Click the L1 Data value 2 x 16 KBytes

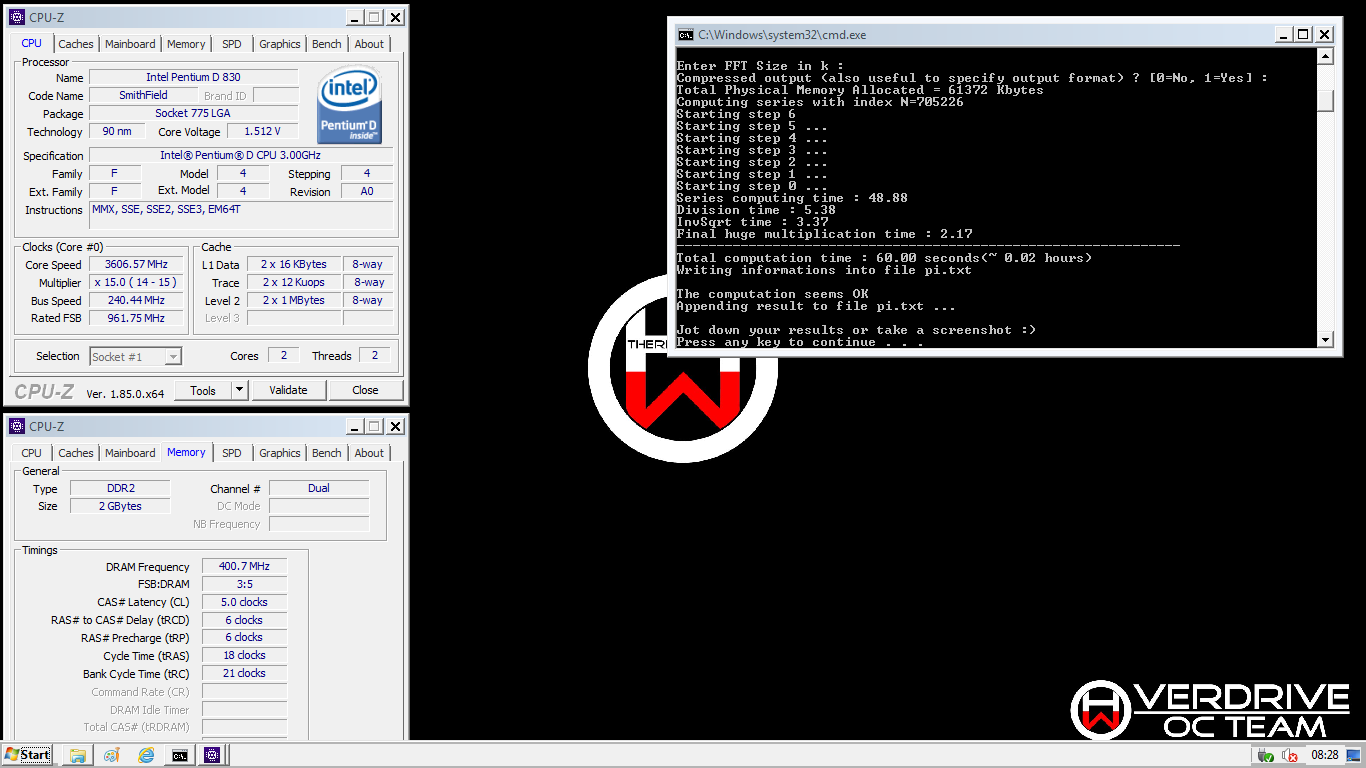click(x=294, y=264)
